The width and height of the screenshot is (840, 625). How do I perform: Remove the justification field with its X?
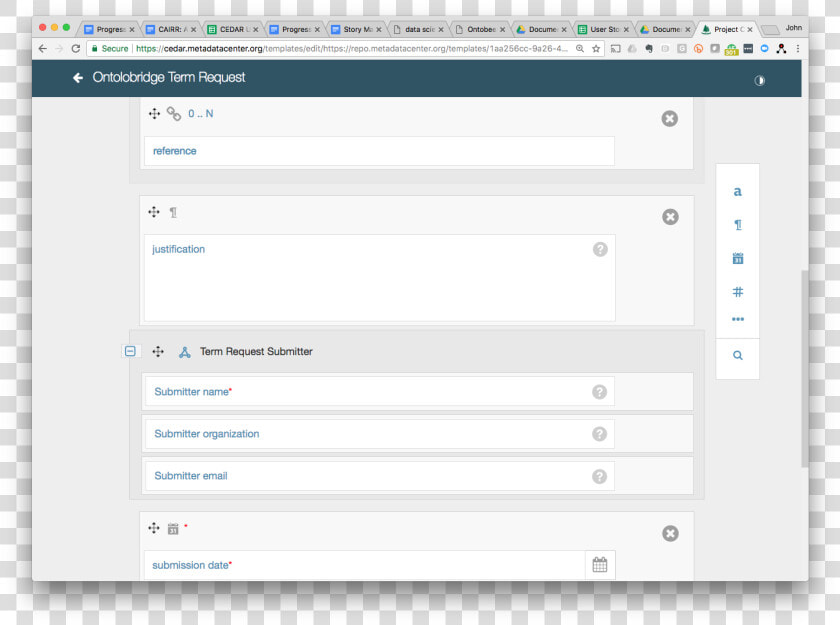pos(670,217)
